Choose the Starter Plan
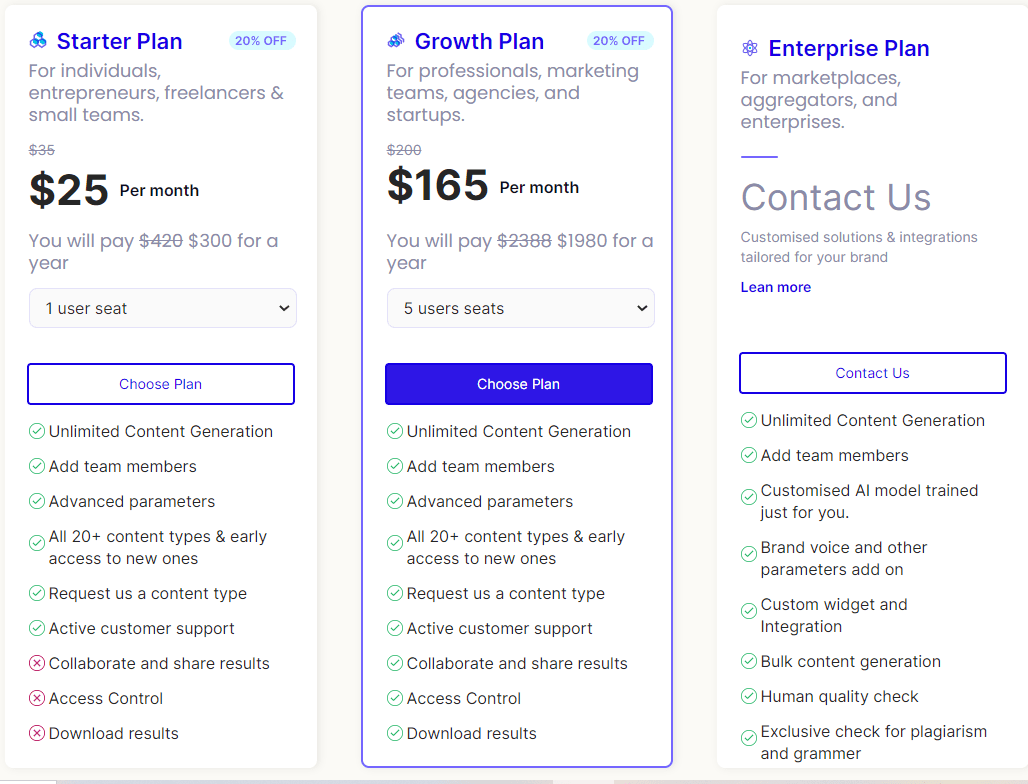This screenshot has height=784, width=1028. point(161,384)
